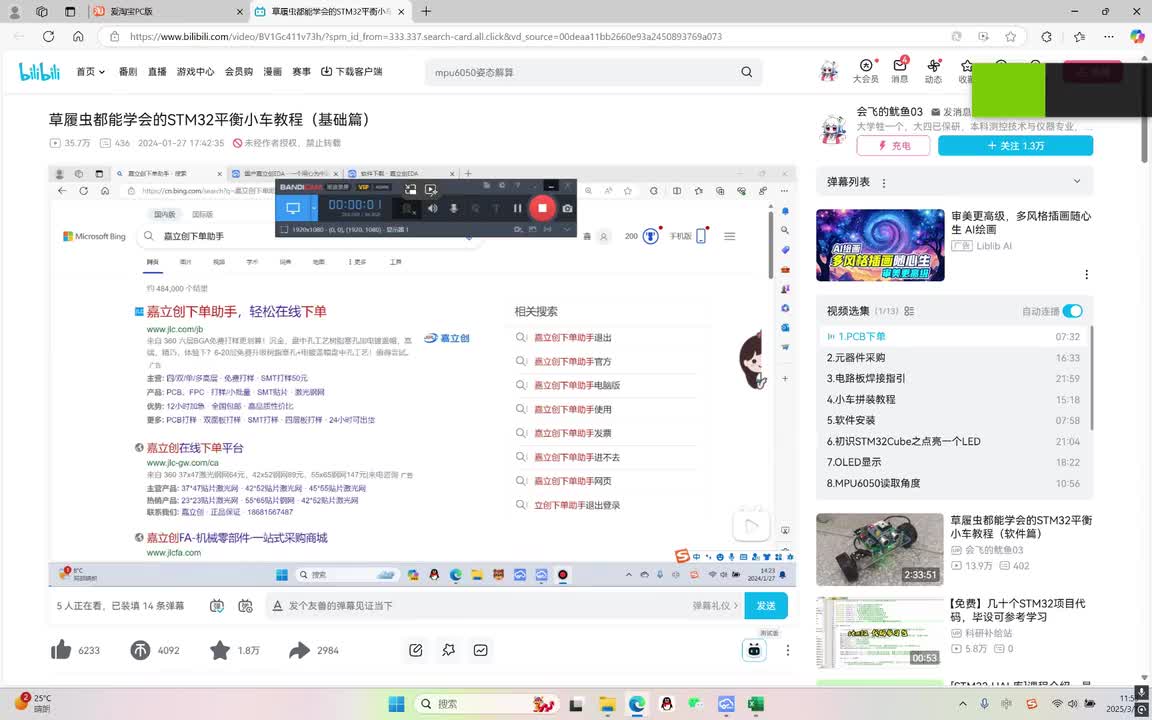Favorite the video using star icon
The width and height of the screenshot is (1152, 720).
tap(220, 649)
